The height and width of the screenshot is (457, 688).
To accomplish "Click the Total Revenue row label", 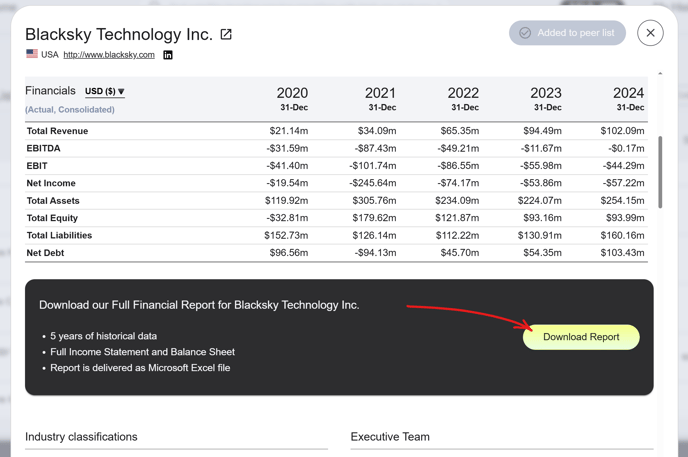I will 57,131.
